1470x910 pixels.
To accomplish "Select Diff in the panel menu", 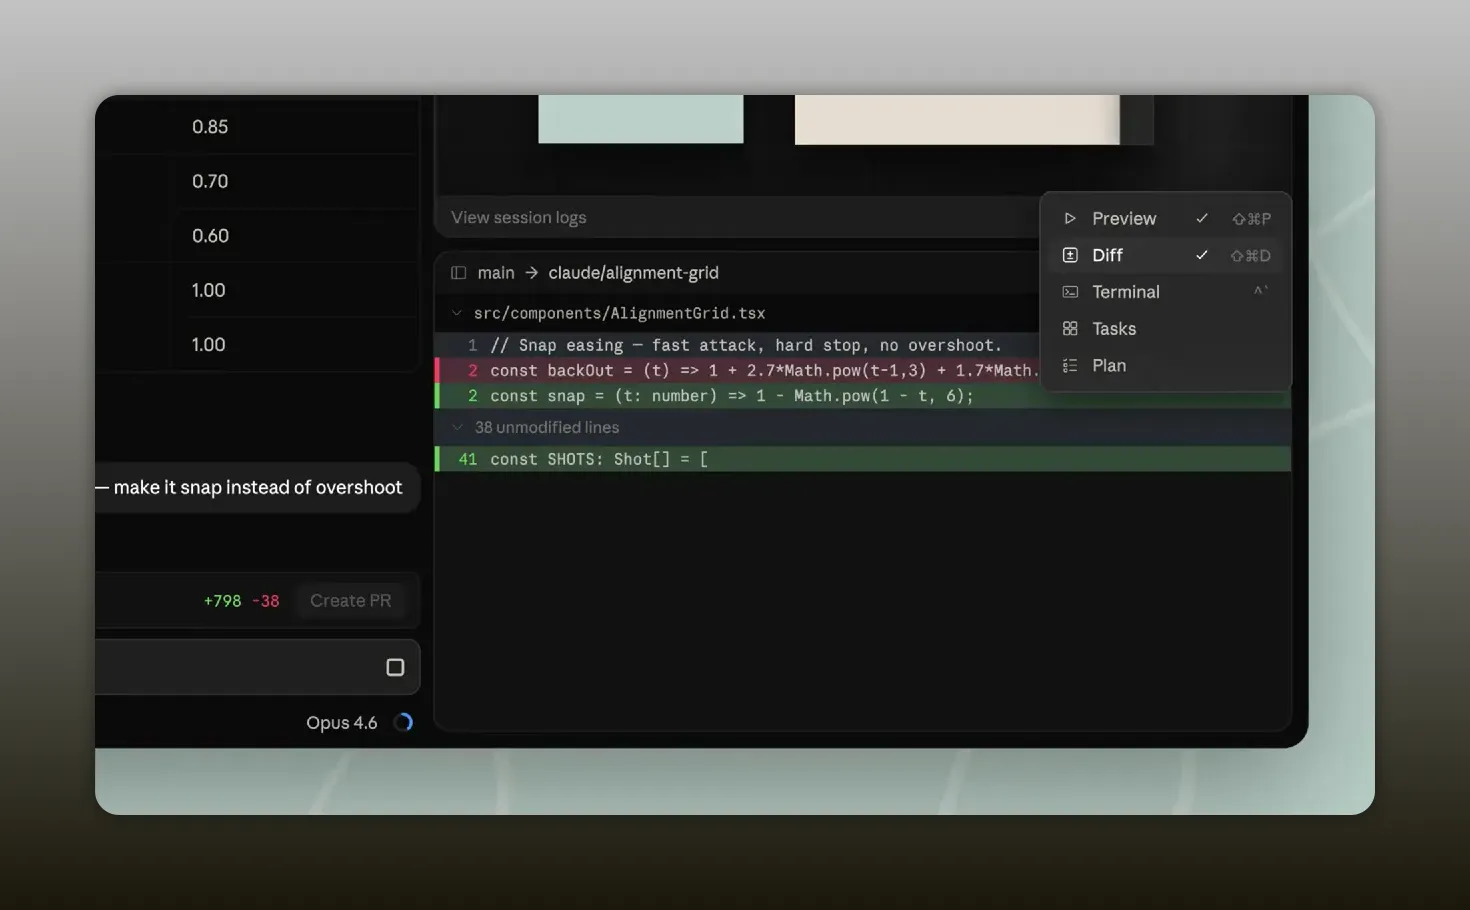I will coord(1166,255).
